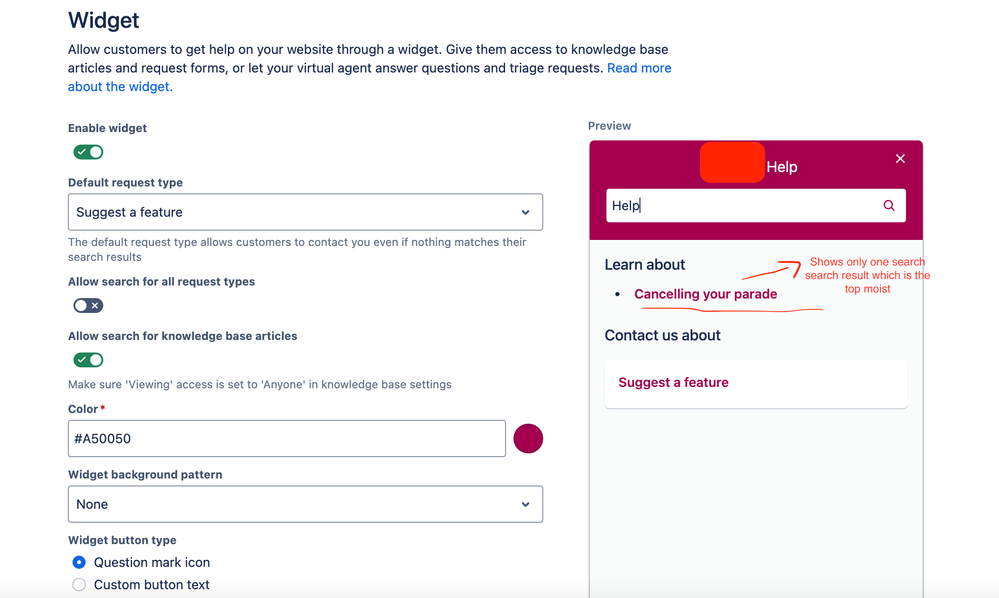Image resolution: width=999 pixels, height=598 pixels.
Task: Click the chevron on the None pattern dropdown
Action: [x=525, y=504]
